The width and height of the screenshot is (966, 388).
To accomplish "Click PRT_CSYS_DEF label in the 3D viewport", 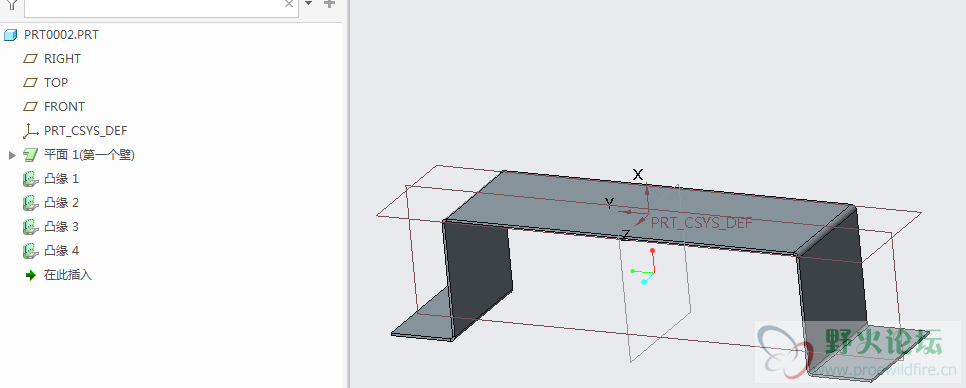I will click(x=702, y=223).
